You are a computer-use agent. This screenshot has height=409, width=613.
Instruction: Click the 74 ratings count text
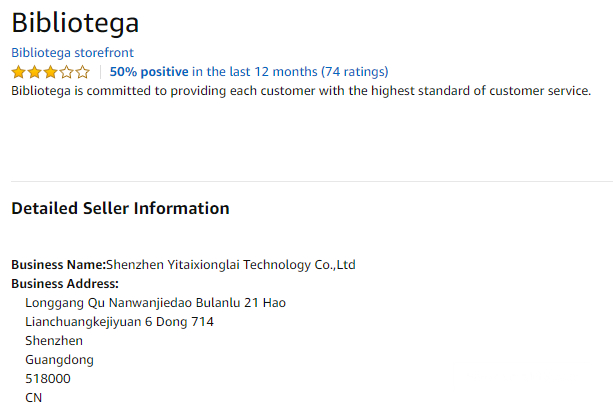coord(355,72)
